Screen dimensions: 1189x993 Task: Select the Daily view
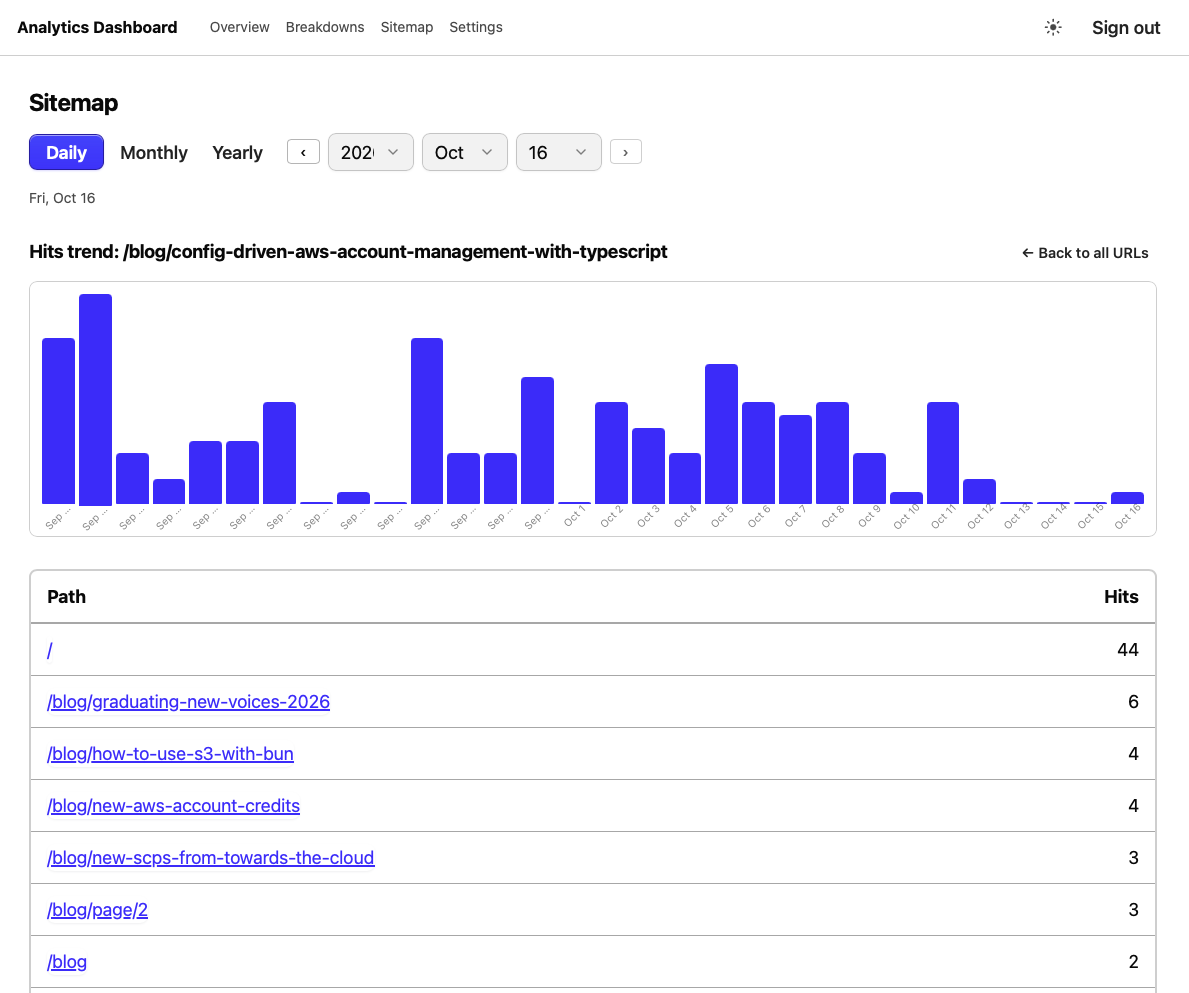[67, 152]
